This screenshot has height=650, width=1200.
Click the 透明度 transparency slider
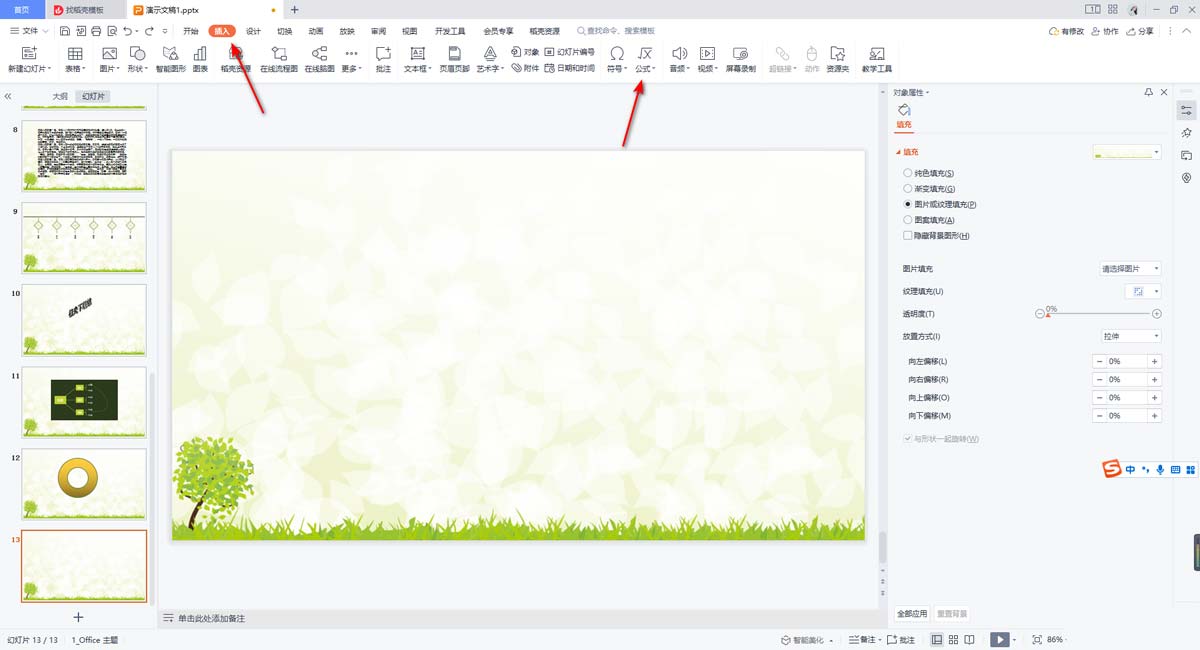(1098, 314)
